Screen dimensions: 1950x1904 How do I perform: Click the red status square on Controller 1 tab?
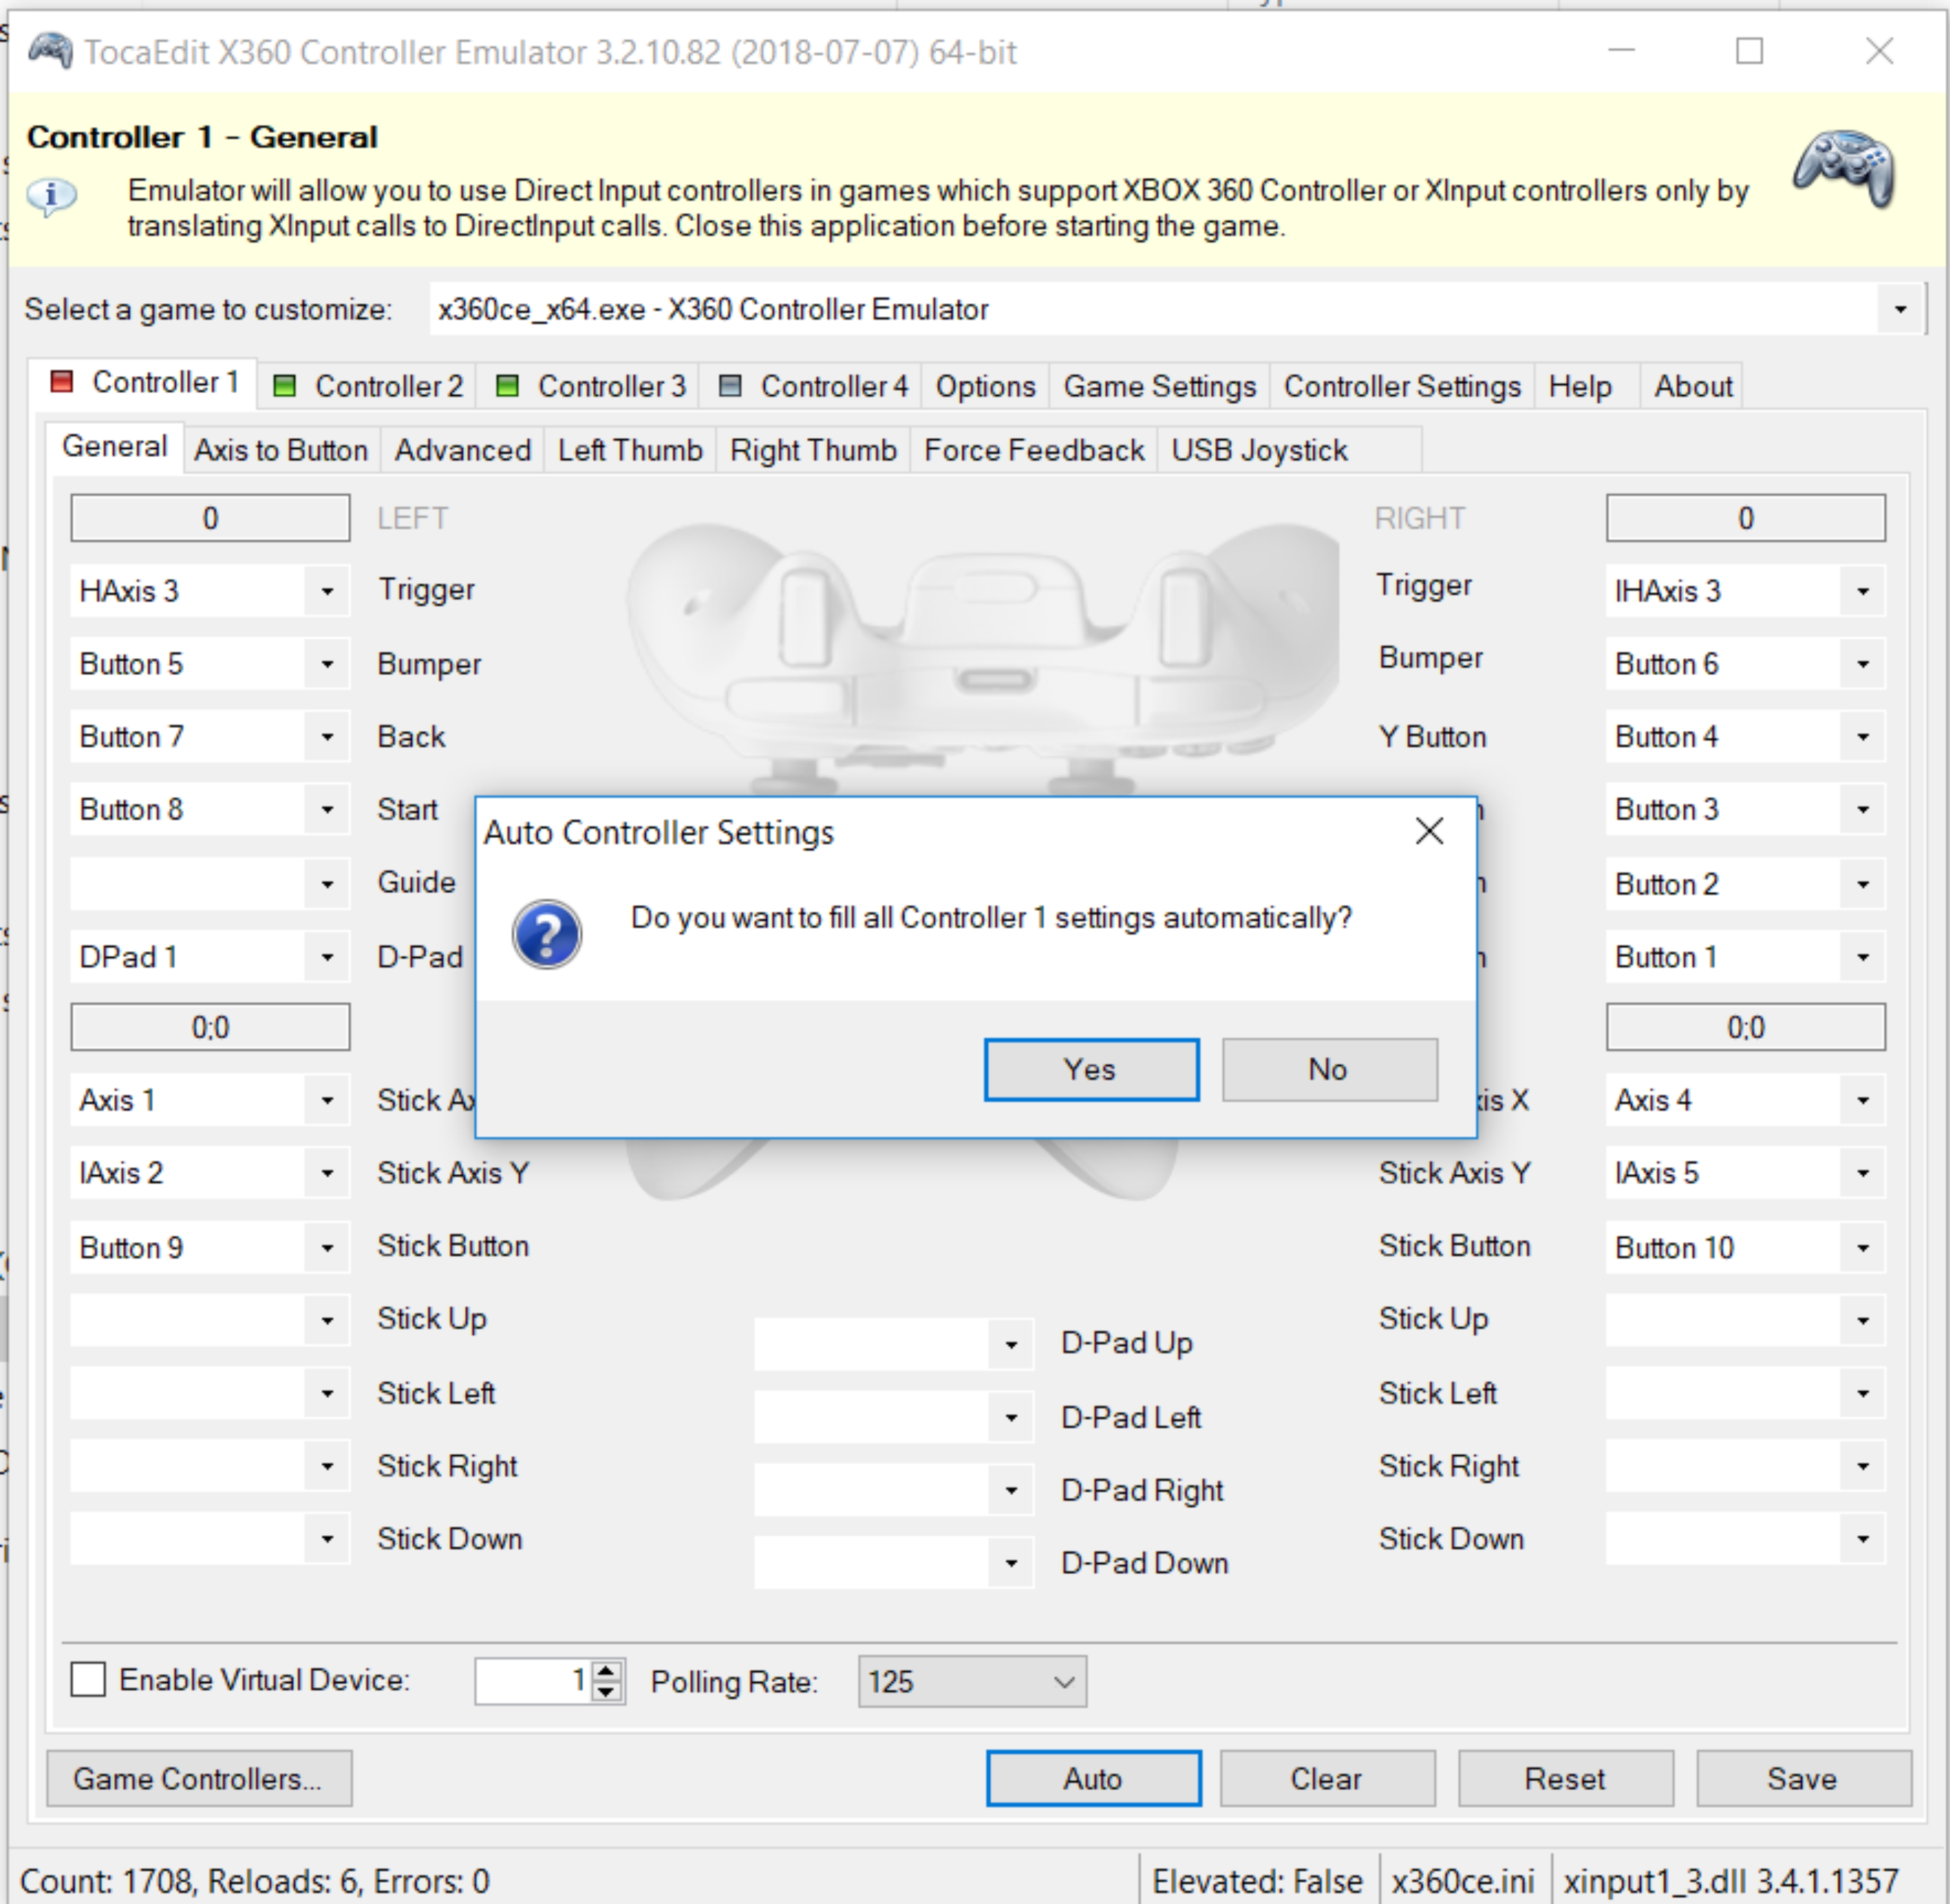pos(62,381)
